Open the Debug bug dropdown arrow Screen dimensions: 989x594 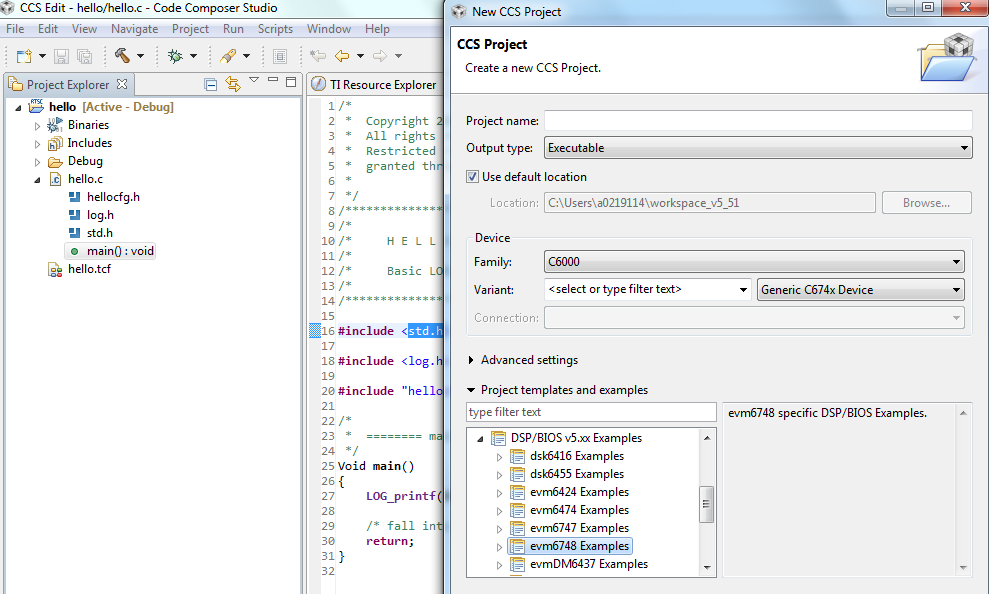[x=193, y=56]
